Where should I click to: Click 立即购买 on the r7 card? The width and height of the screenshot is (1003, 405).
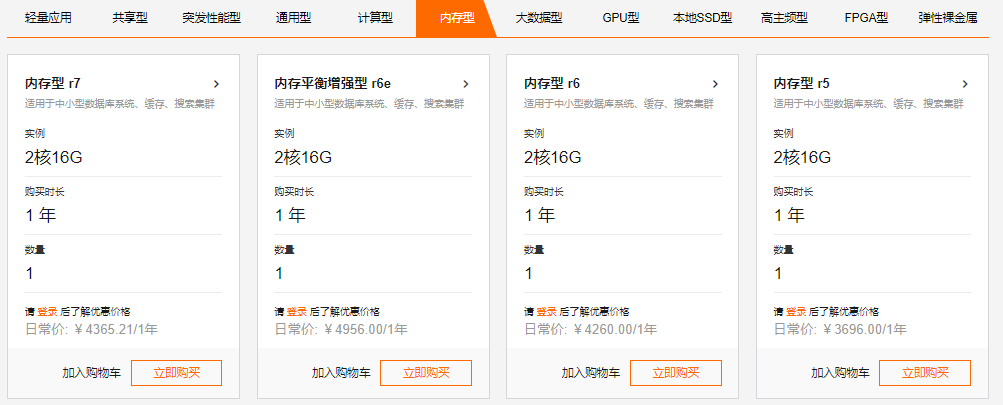(177, 373)
